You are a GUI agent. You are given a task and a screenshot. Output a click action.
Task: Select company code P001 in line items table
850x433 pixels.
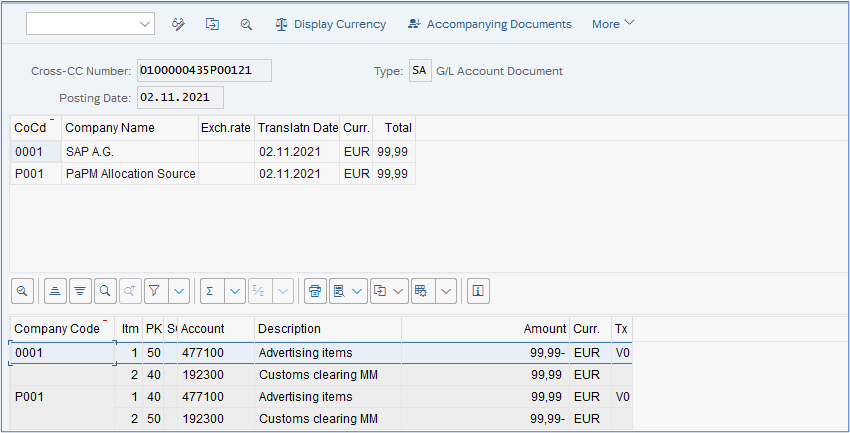[x=62, y=397]
